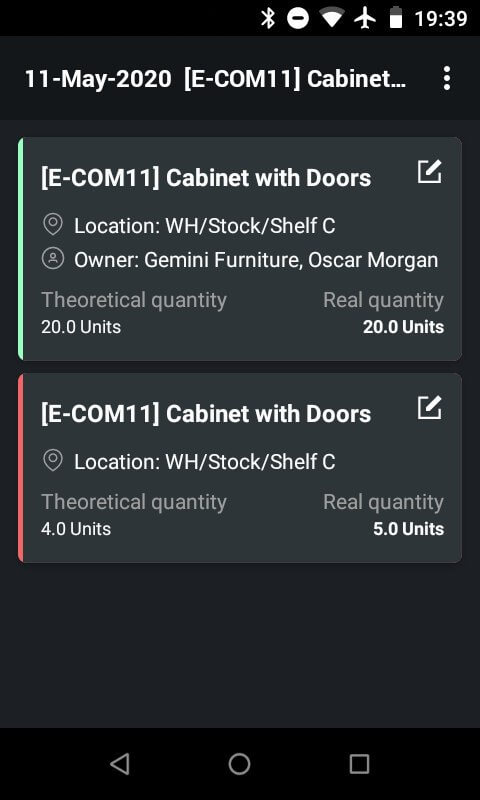
Task: Tap the airplane mode status icon
Action: [x=365, y=18]
